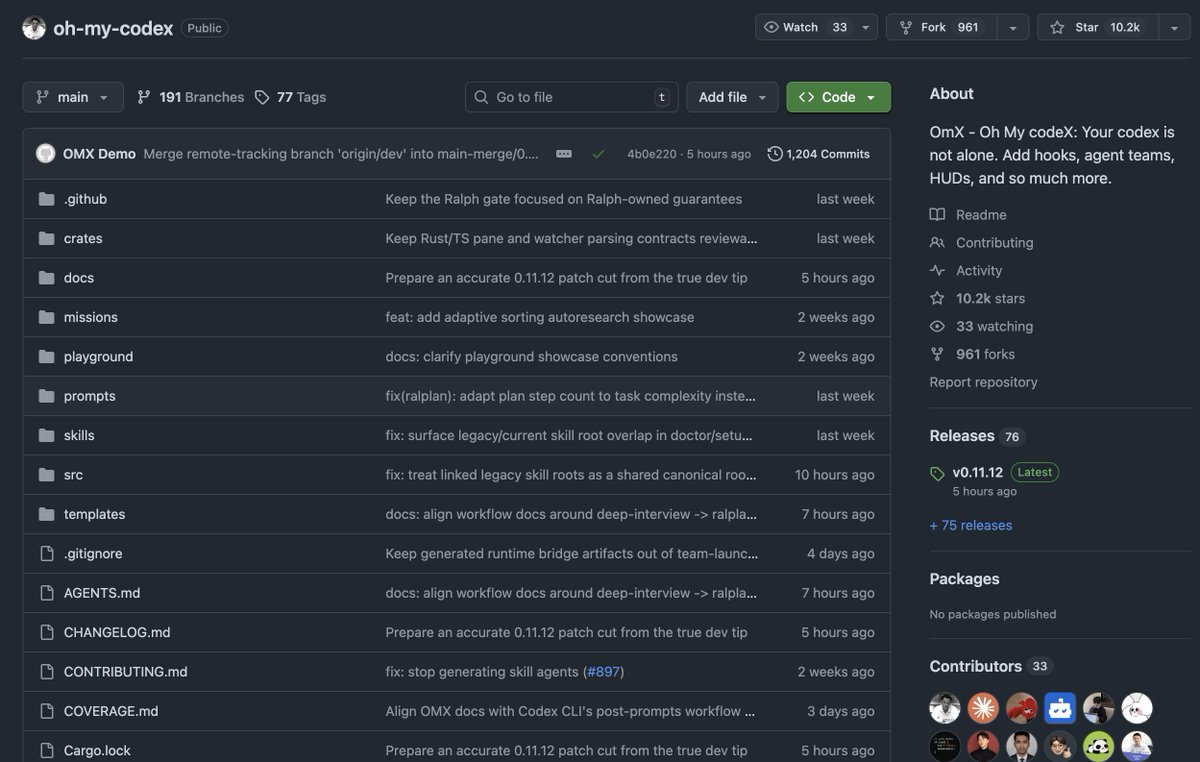This screenshot has height=762, width=1200.
Task: Open the Releases 76 heading
Action: [977, 436]
